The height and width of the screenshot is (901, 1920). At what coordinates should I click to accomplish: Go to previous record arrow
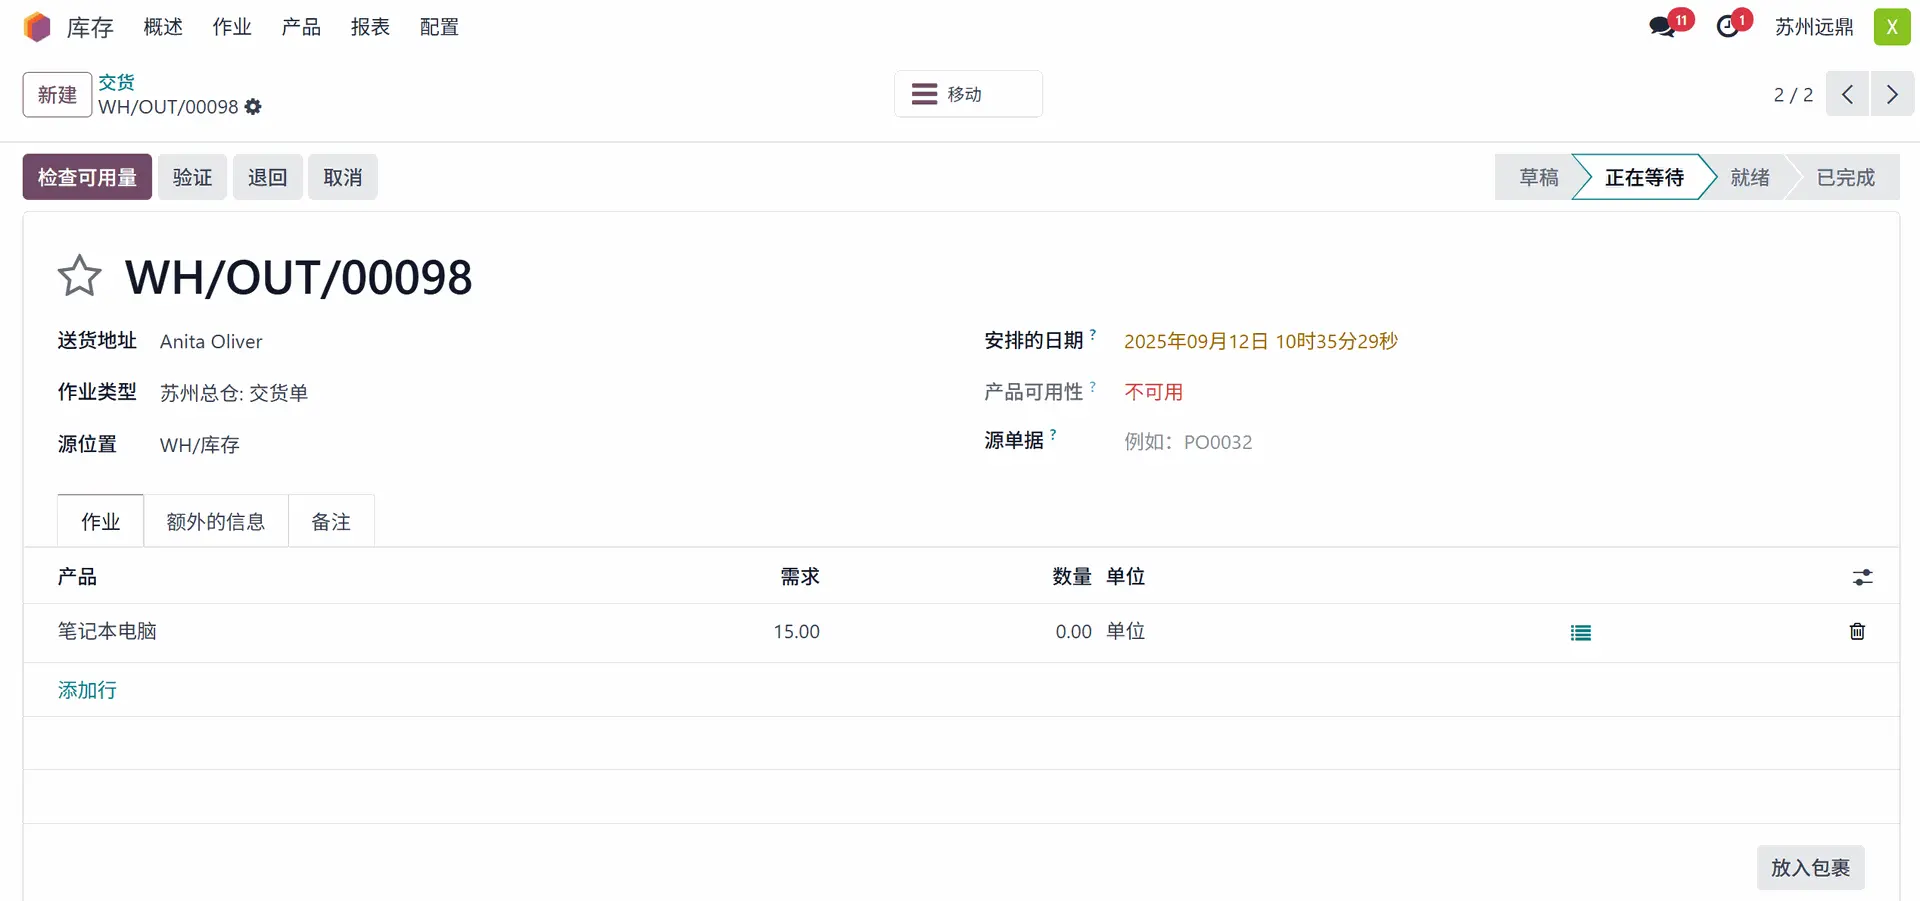(1847, 94)
